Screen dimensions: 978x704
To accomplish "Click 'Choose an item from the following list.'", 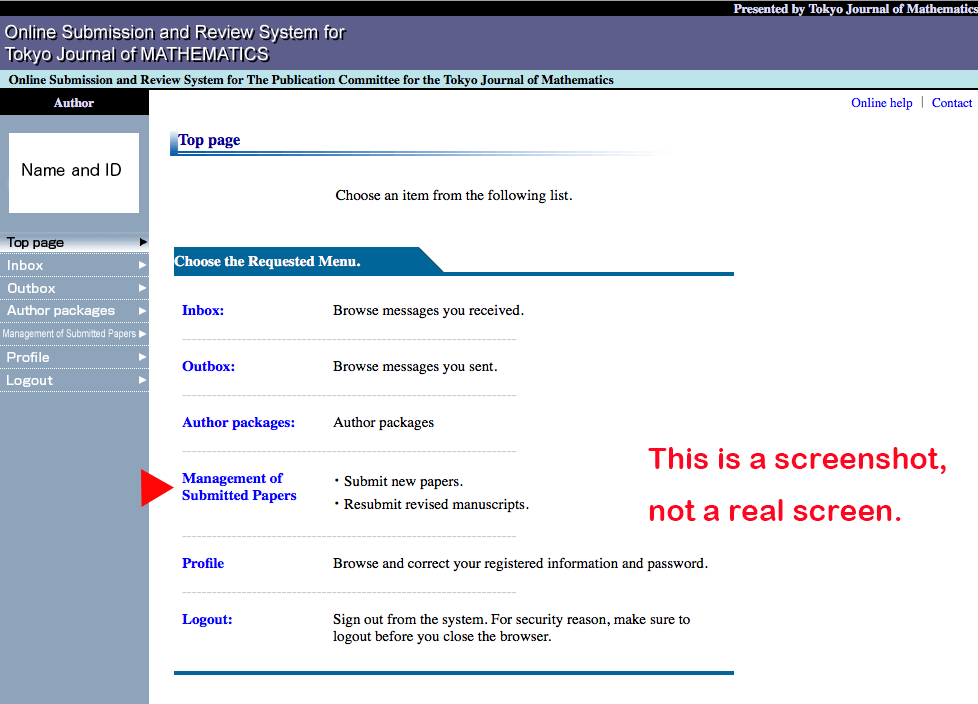I will coord(453,196).
